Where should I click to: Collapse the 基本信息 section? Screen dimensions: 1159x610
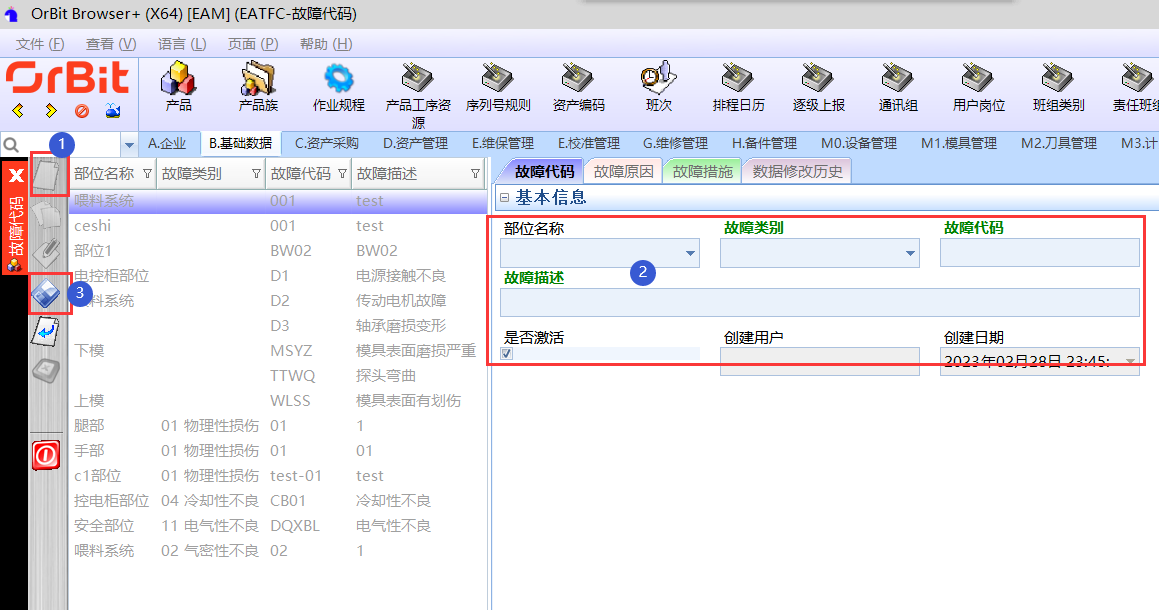pyautogui.click(x=504, y=198)
